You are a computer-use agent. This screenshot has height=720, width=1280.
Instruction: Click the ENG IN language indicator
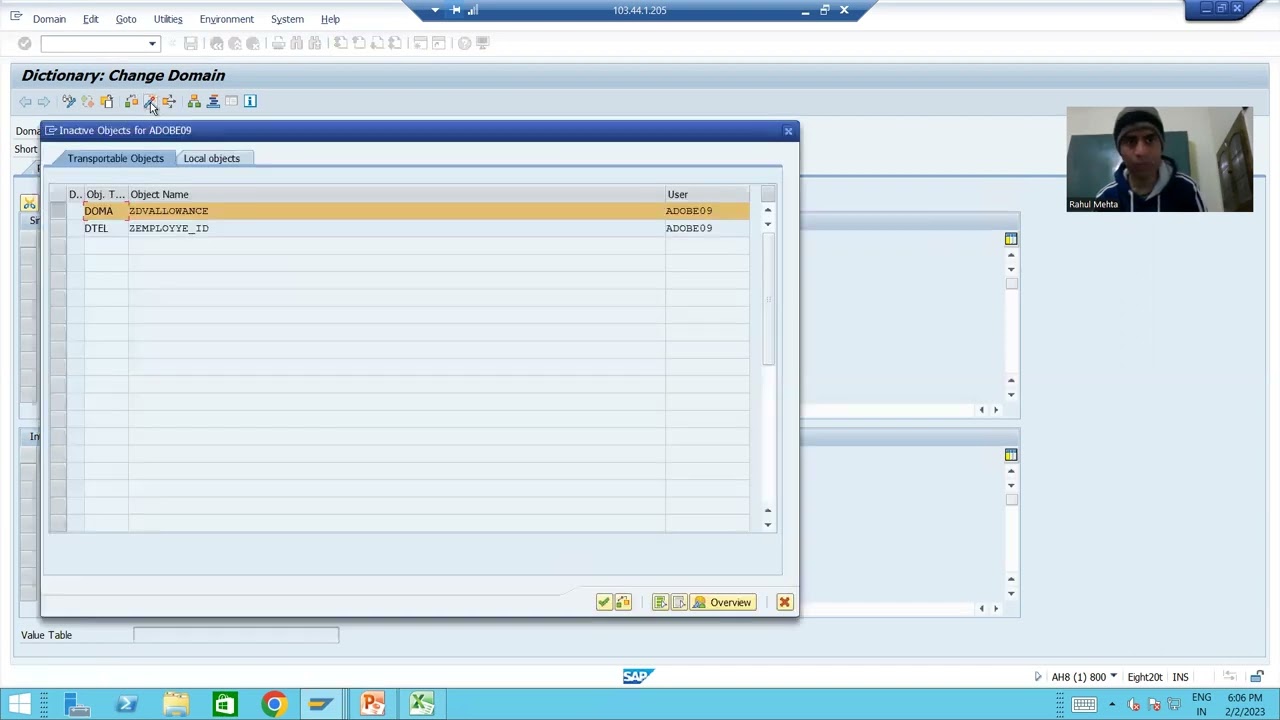point(1201,704)
